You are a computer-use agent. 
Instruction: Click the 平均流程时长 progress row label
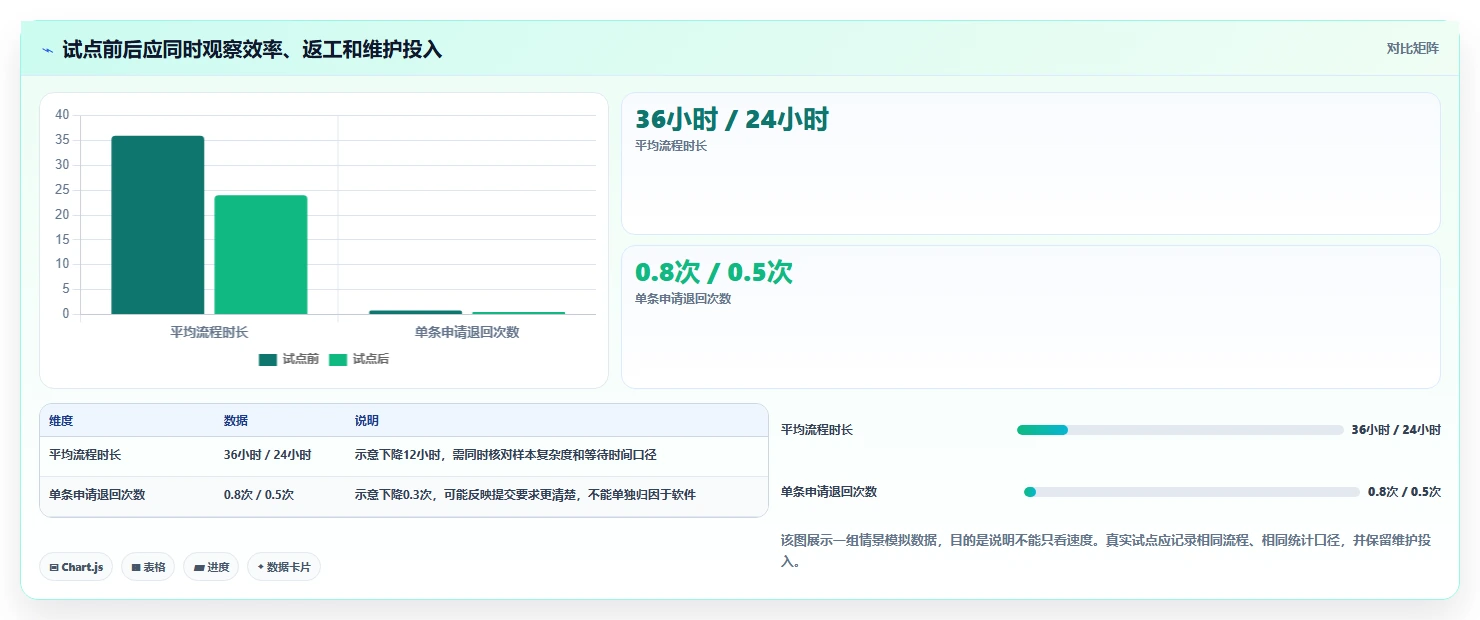(x=817, y=430)
